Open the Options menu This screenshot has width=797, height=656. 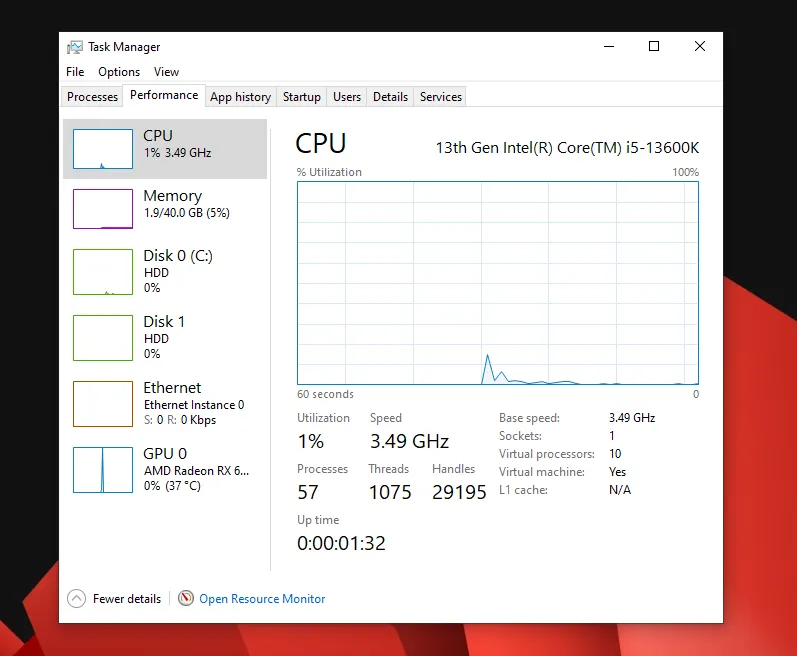[119, 72]
